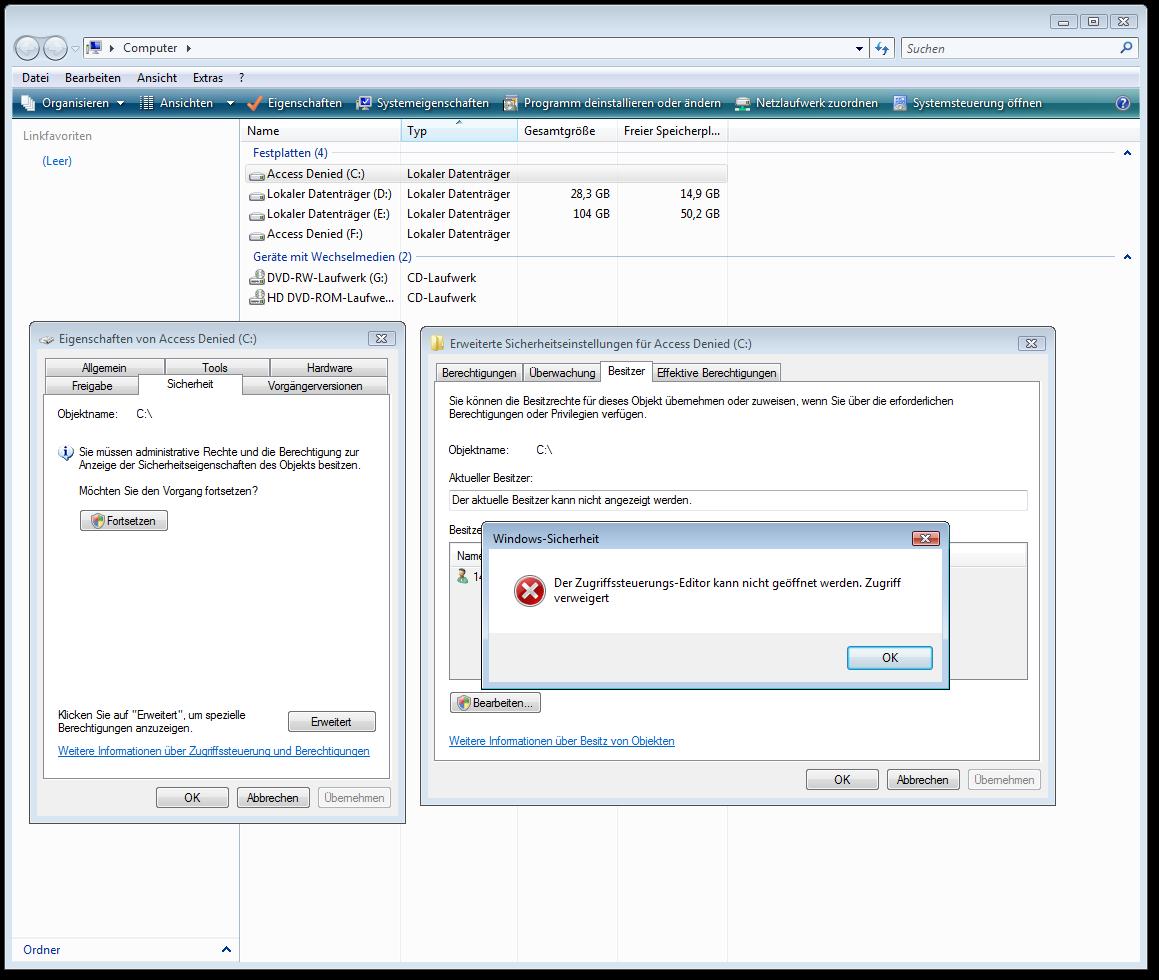Click the Back navigation arrow
The height and width of the screenshot is (980, 1159).
(x=27, y=48)
